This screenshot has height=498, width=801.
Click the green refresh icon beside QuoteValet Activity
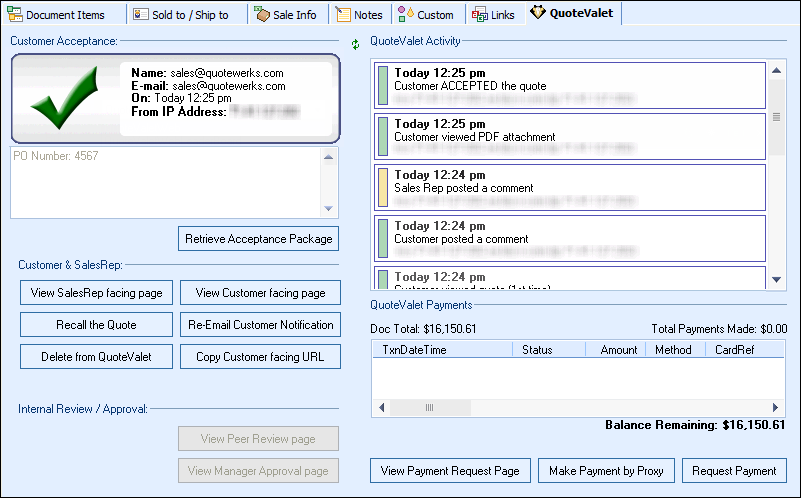pyautogui.click(x=355, y=45)
